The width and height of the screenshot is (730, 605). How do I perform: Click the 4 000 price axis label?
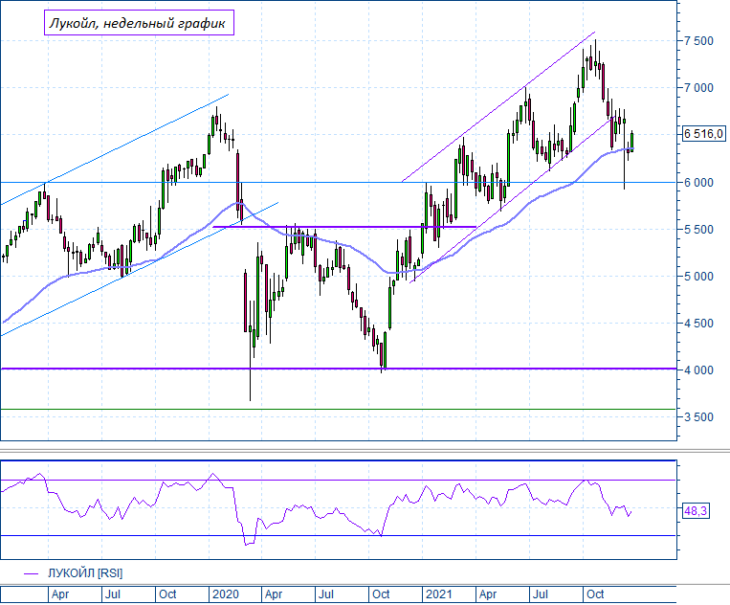pyautogui.click(x=698, y=370)
